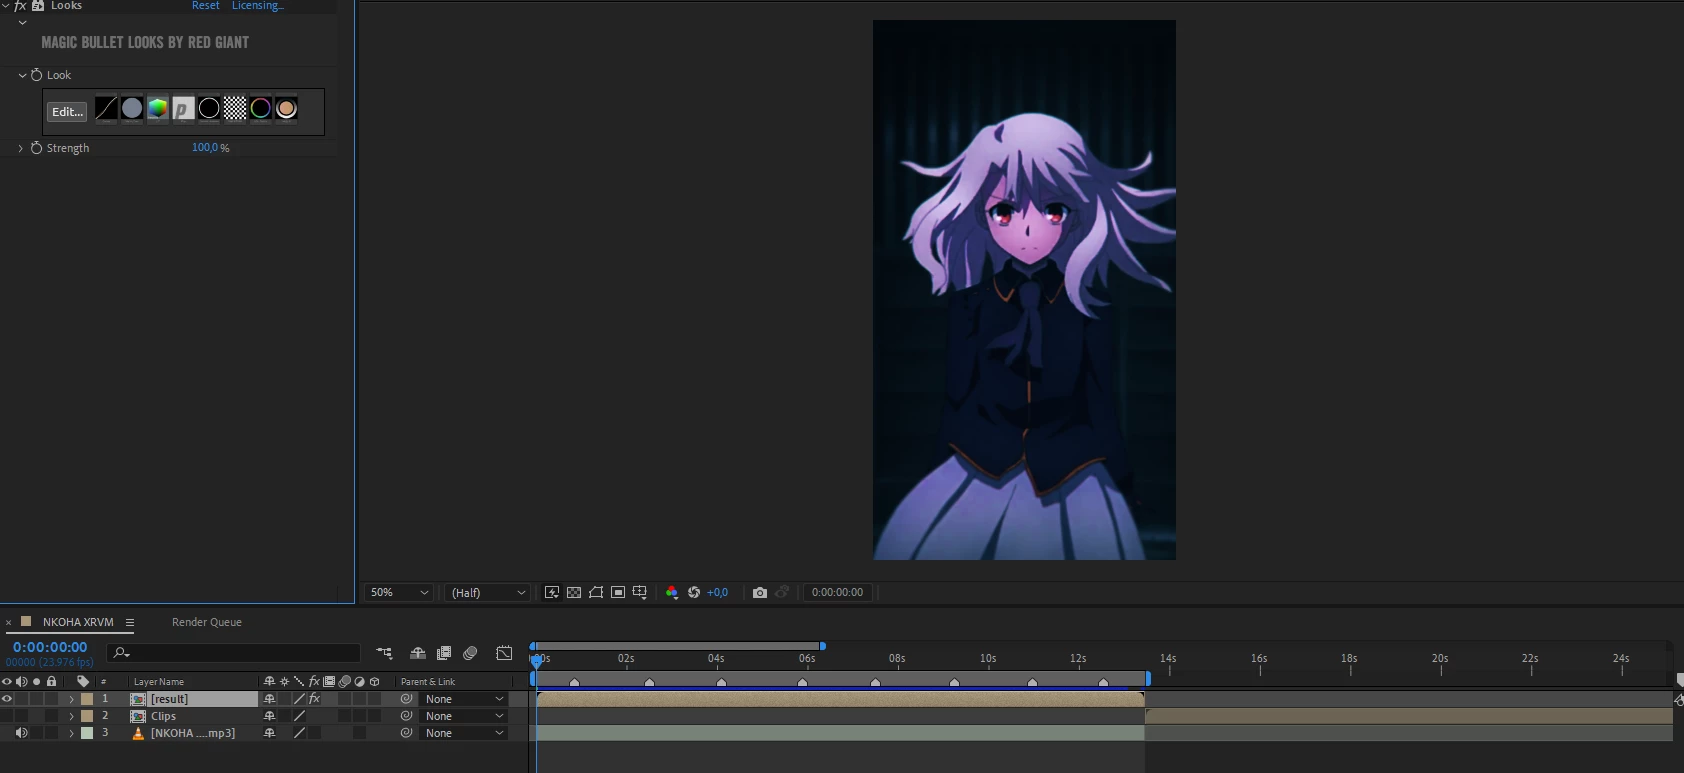Click the Parent & Link column header

[428, 682]
